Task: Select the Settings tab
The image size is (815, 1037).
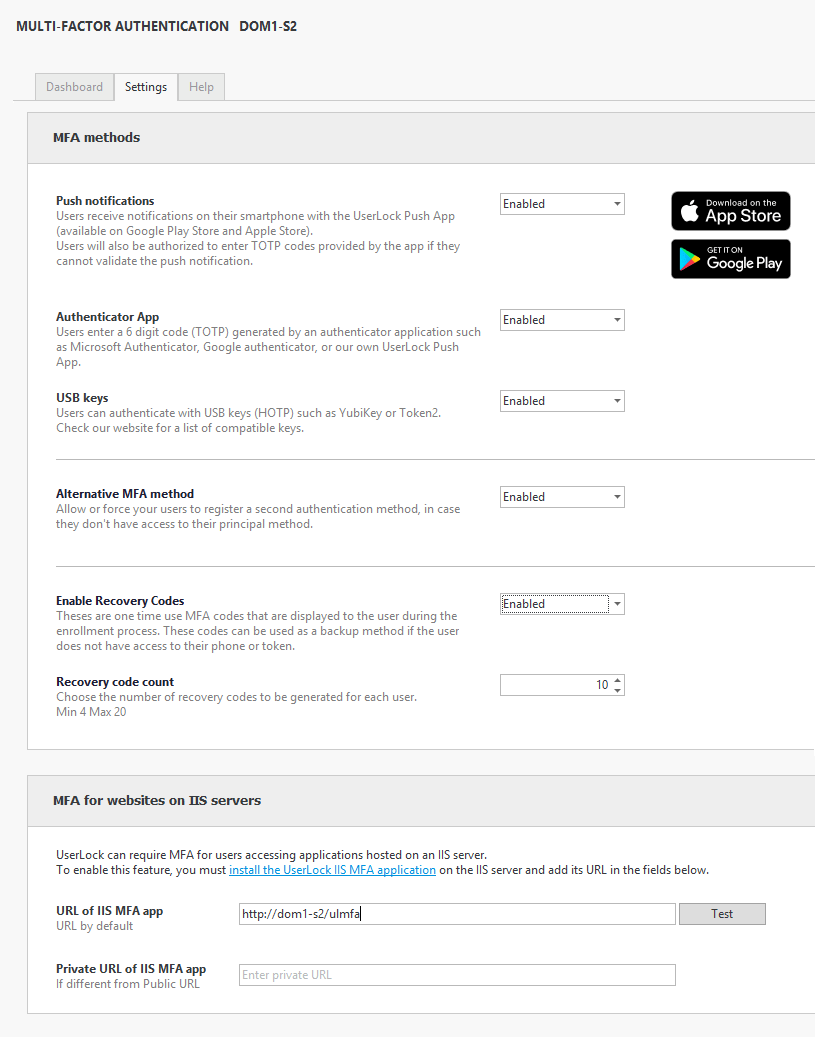Action: [x=146, y=87]
